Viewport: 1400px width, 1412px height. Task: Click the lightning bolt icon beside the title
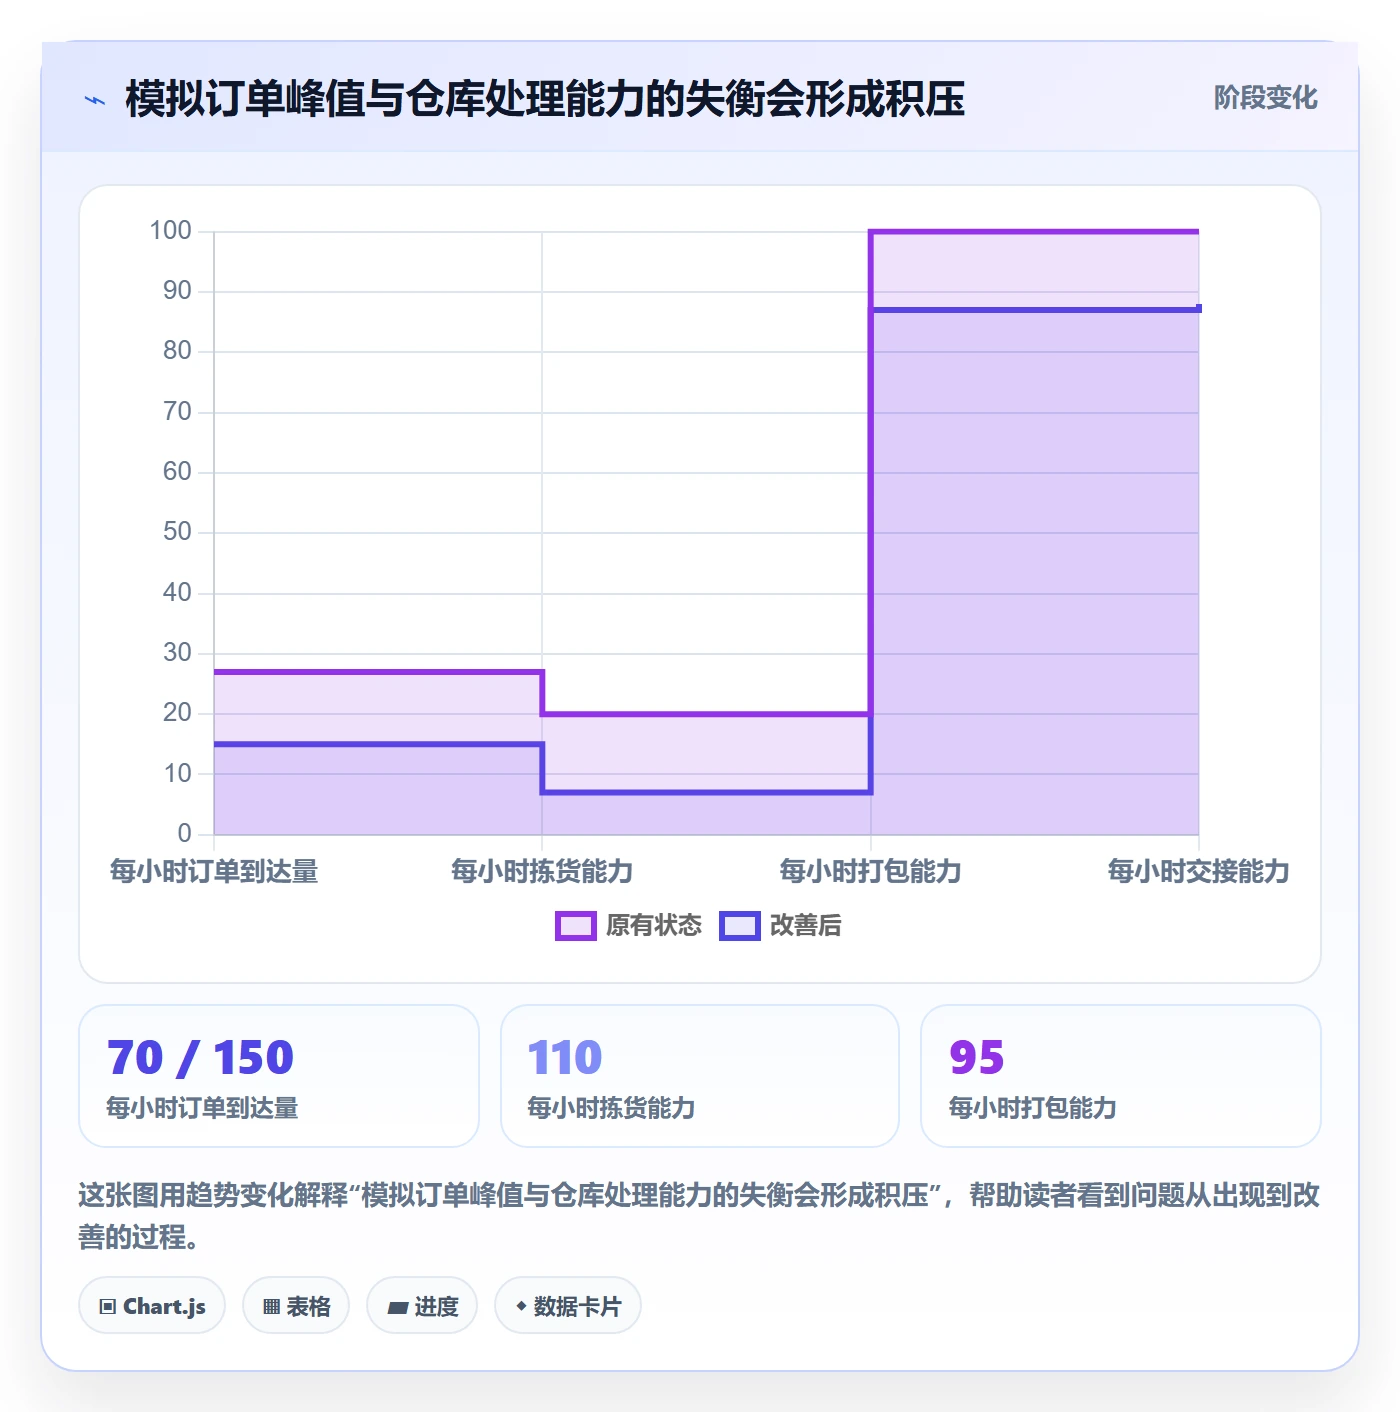[95, 100]
